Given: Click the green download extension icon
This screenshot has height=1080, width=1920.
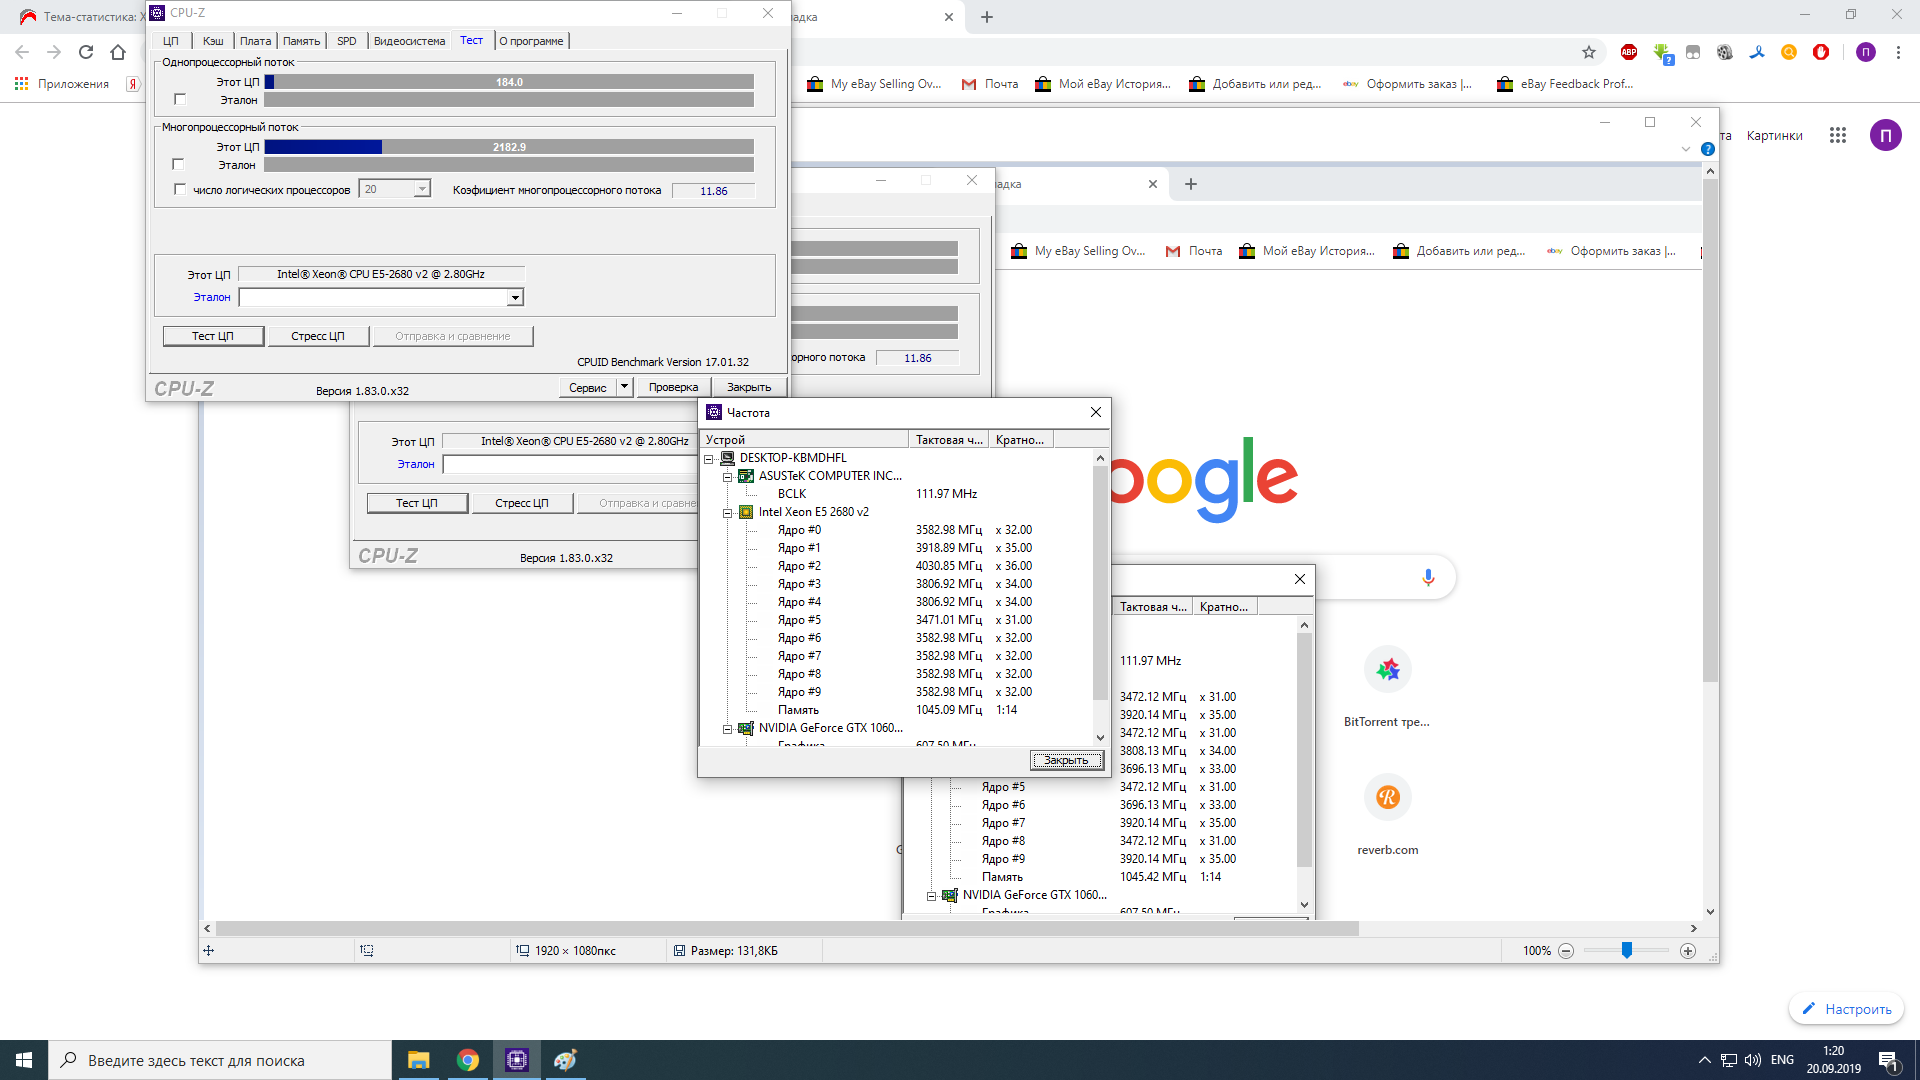Looking at the screenshot, I should [x=1661, y=52].
